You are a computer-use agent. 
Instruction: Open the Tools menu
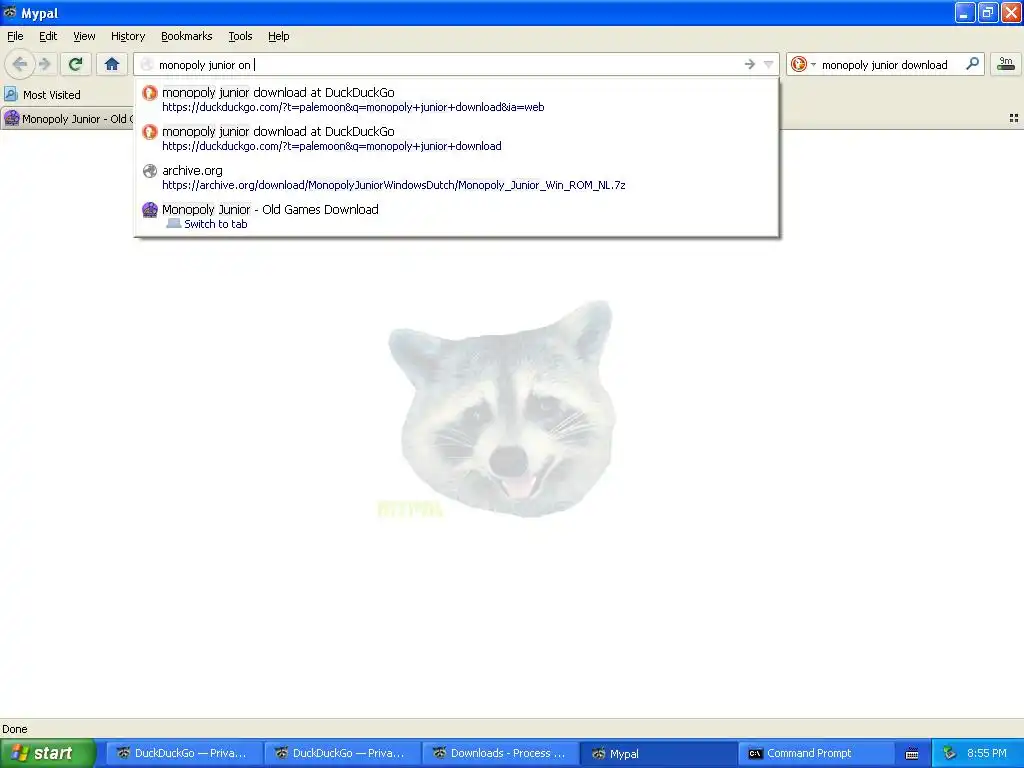(240, 36)
